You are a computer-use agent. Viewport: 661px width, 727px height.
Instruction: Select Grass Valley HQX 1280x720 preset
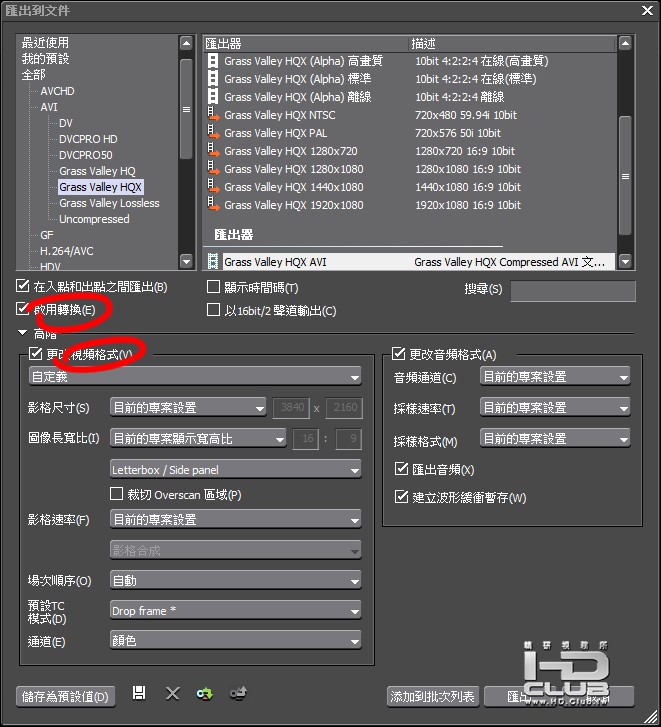(x=410, y=151)
